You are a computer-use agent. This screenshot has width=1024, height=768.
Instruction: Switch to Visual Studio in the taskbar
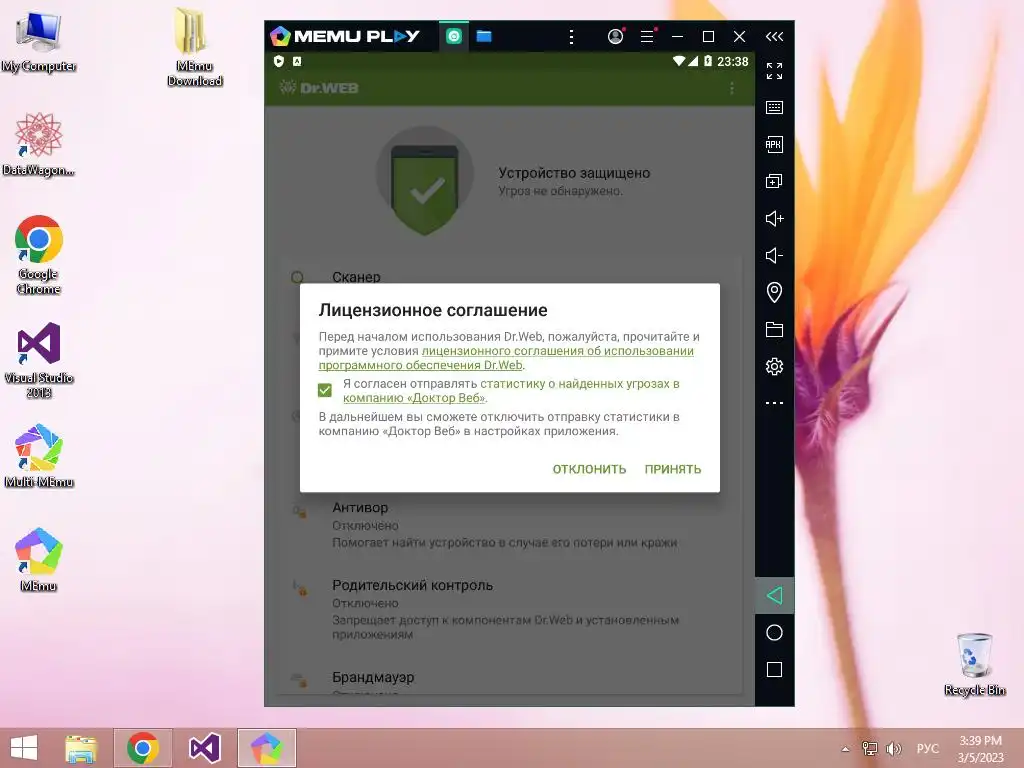pyautogui.click(x=204, y=748)
